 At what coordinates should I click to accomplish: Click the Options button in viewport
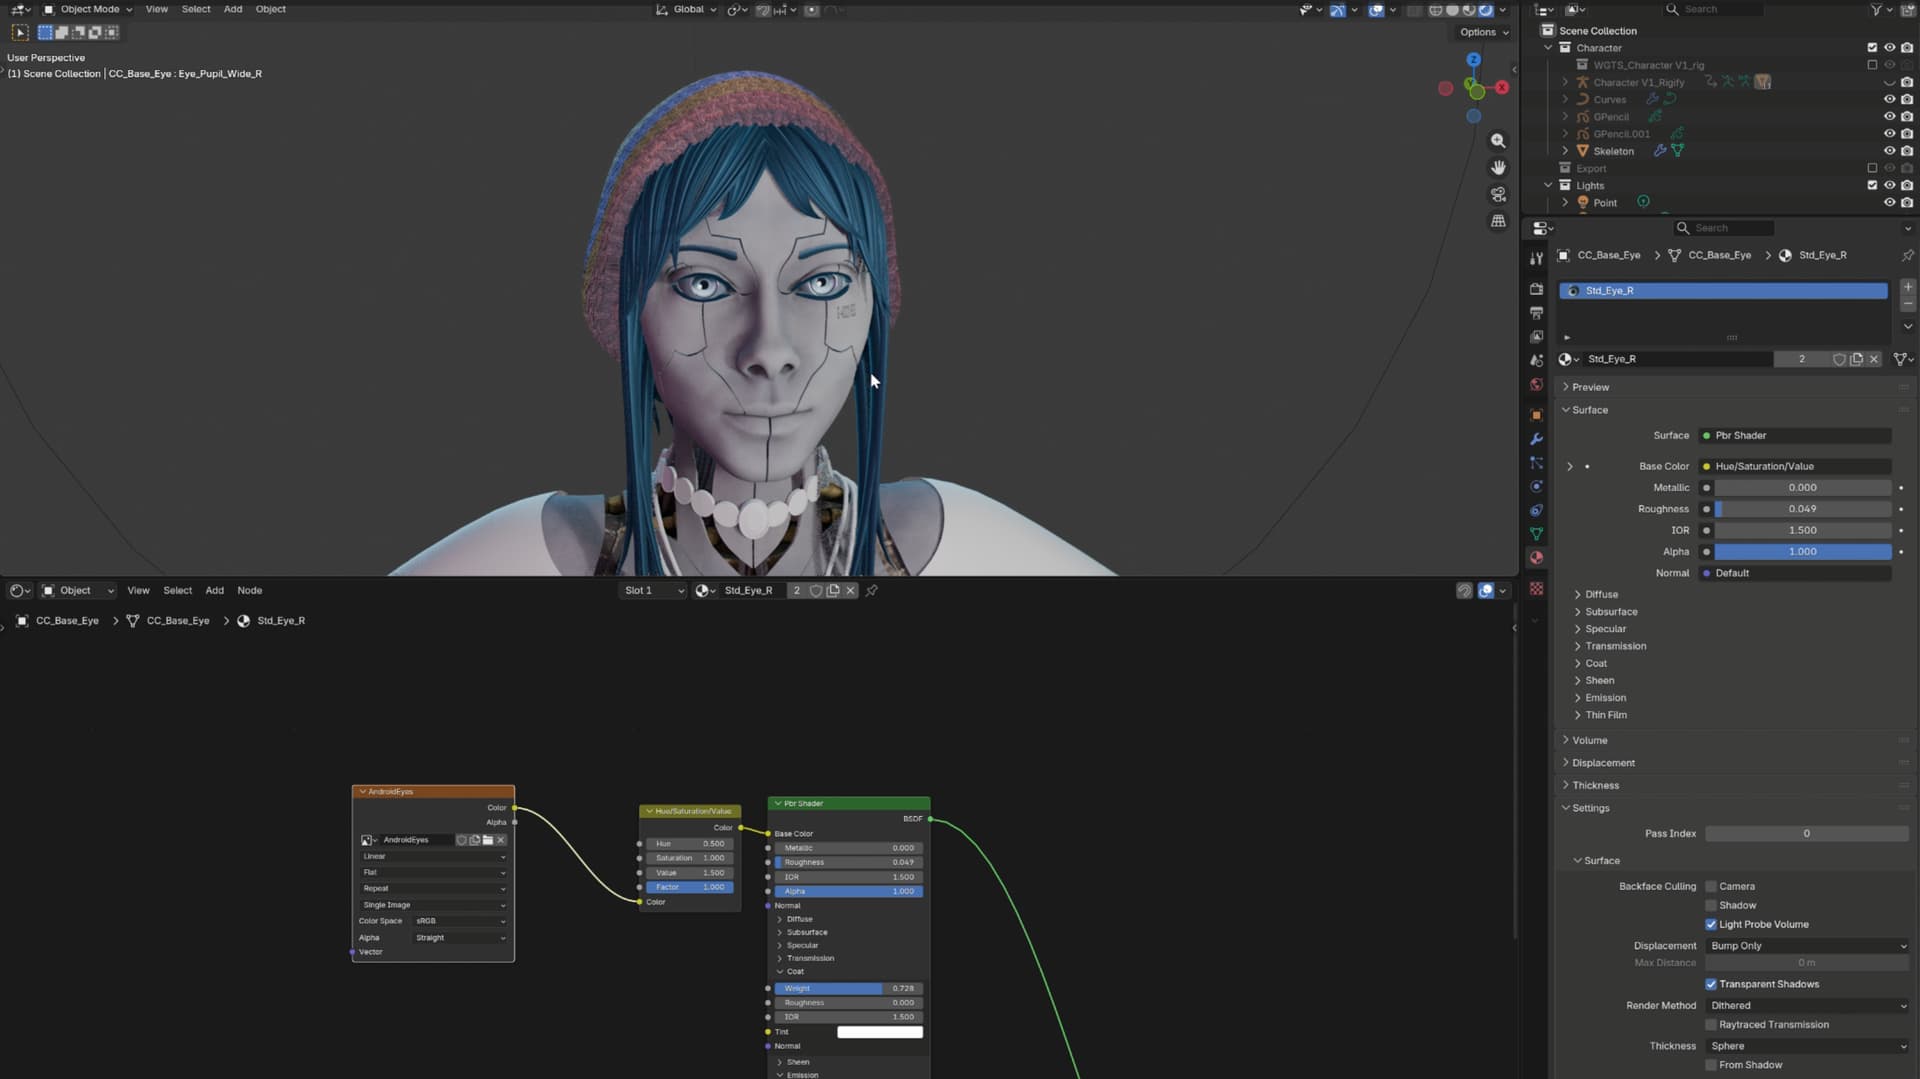pyautogui.click(x=1484, y=32)
